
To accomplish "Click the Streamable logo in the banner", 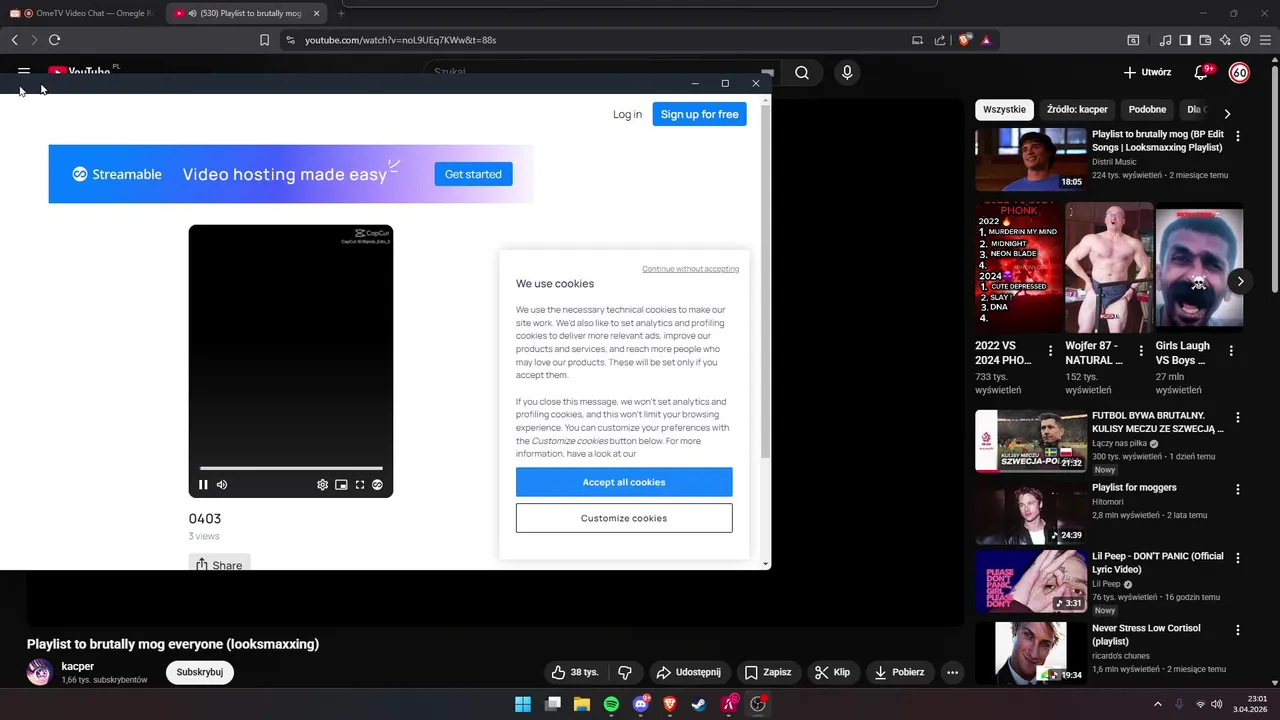I will coord(116,174).
